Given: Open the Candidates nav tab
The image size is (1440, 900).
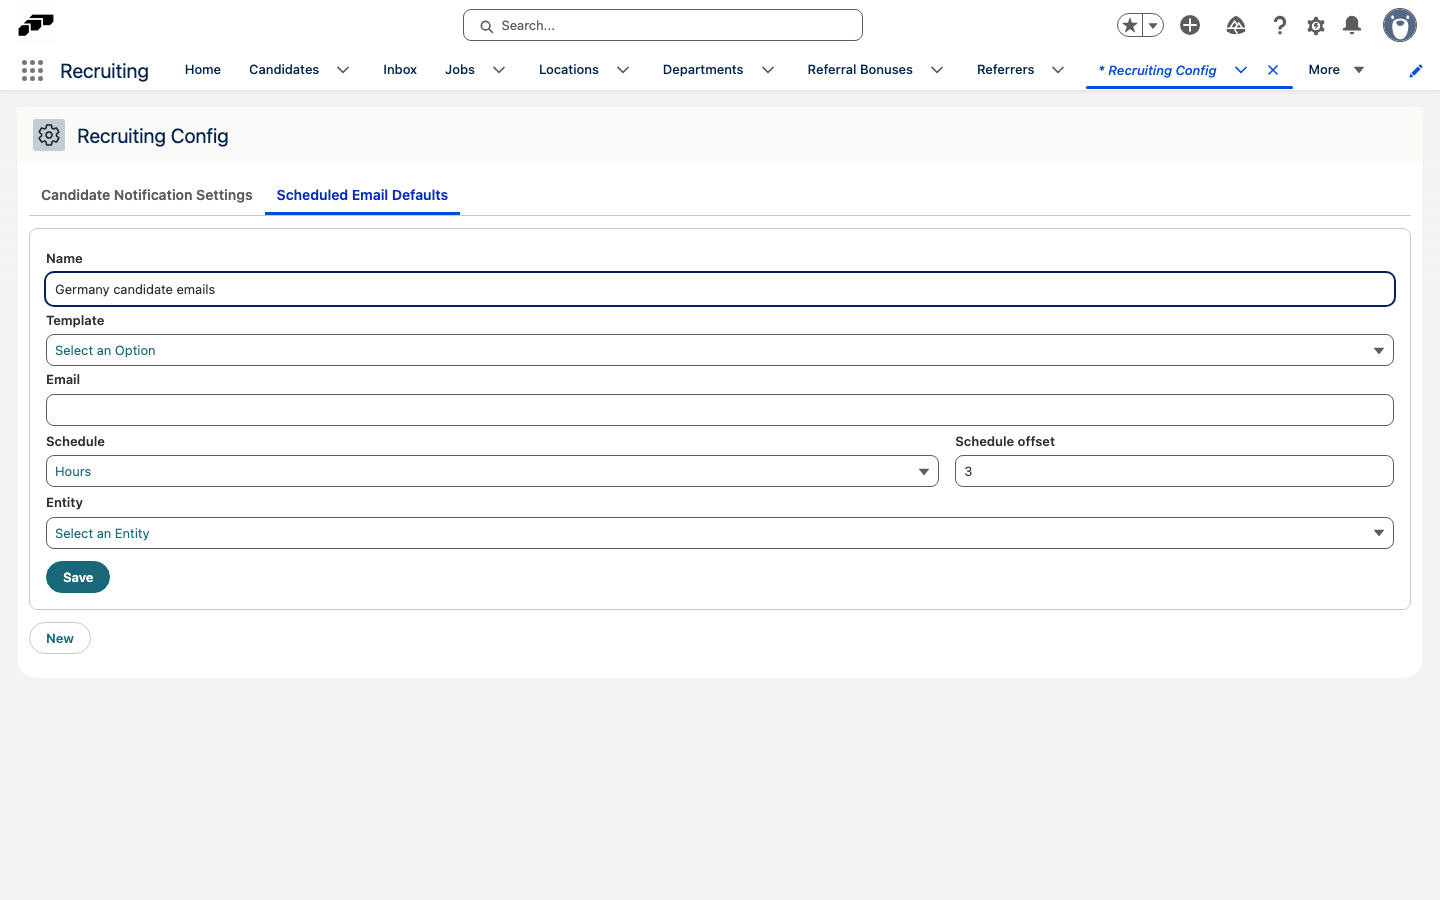Looking at the screenshot, I should (284, 70).
